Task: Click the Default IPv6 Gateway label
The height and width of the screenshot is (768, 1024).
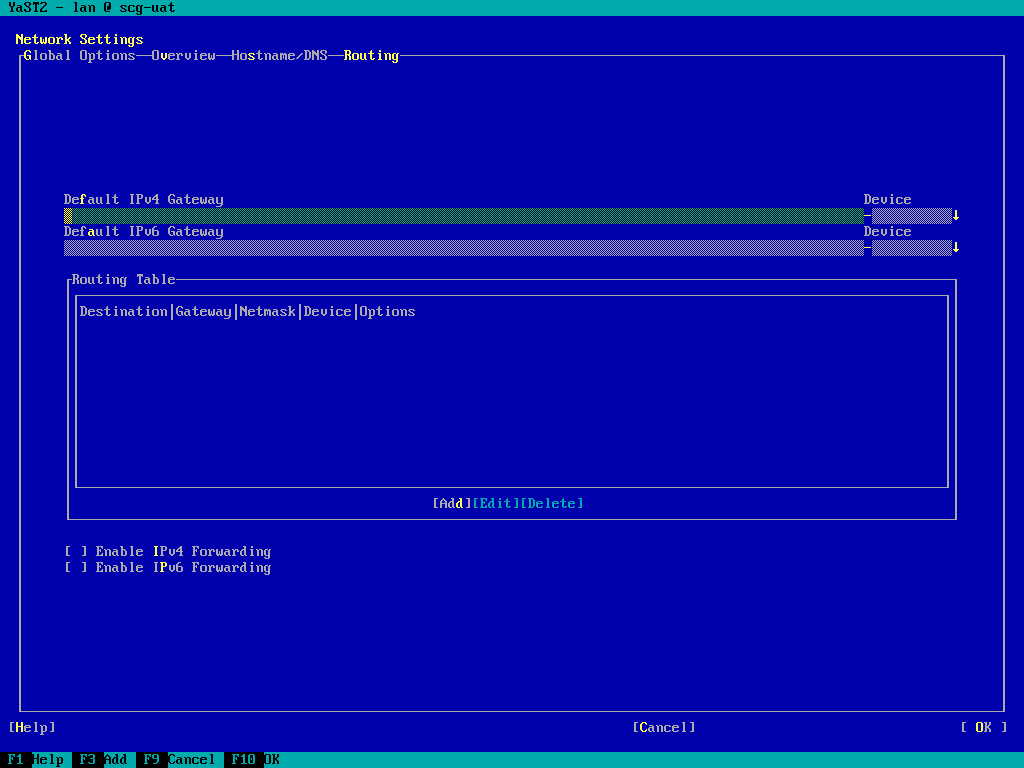Action: (x=144, y=232)
